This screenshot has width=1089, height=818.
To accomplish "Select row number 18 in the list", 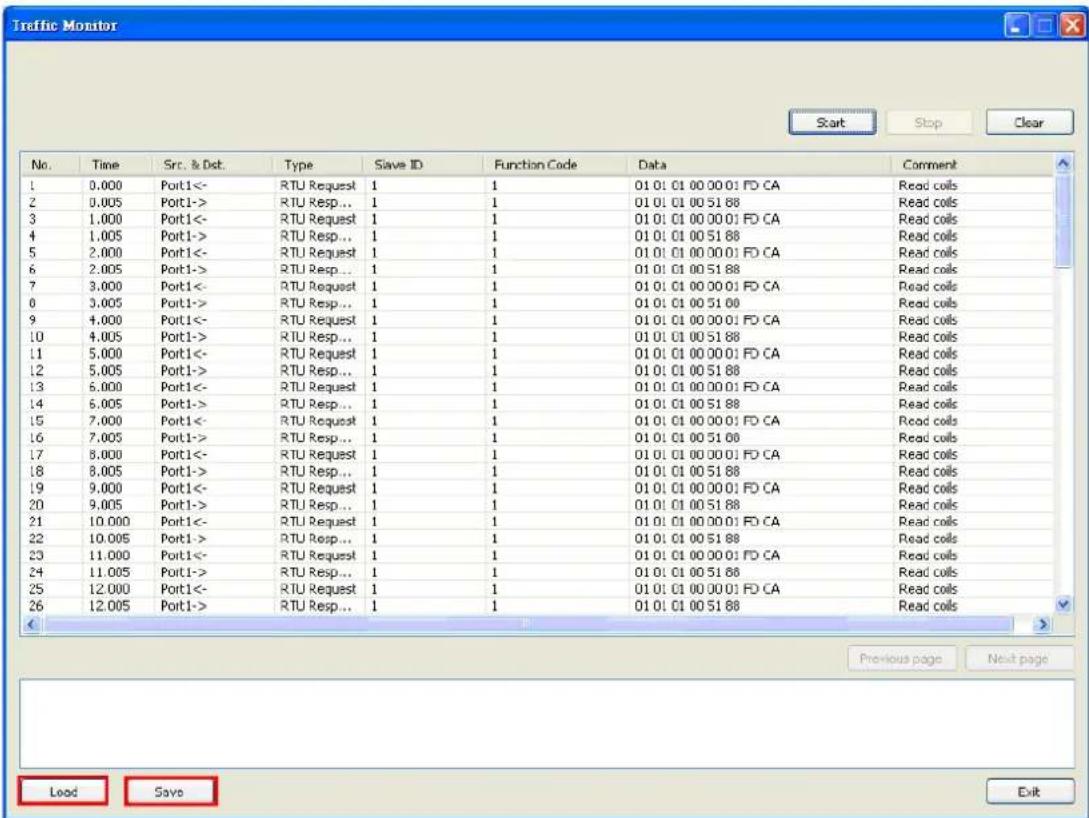I will coord(36,471).
